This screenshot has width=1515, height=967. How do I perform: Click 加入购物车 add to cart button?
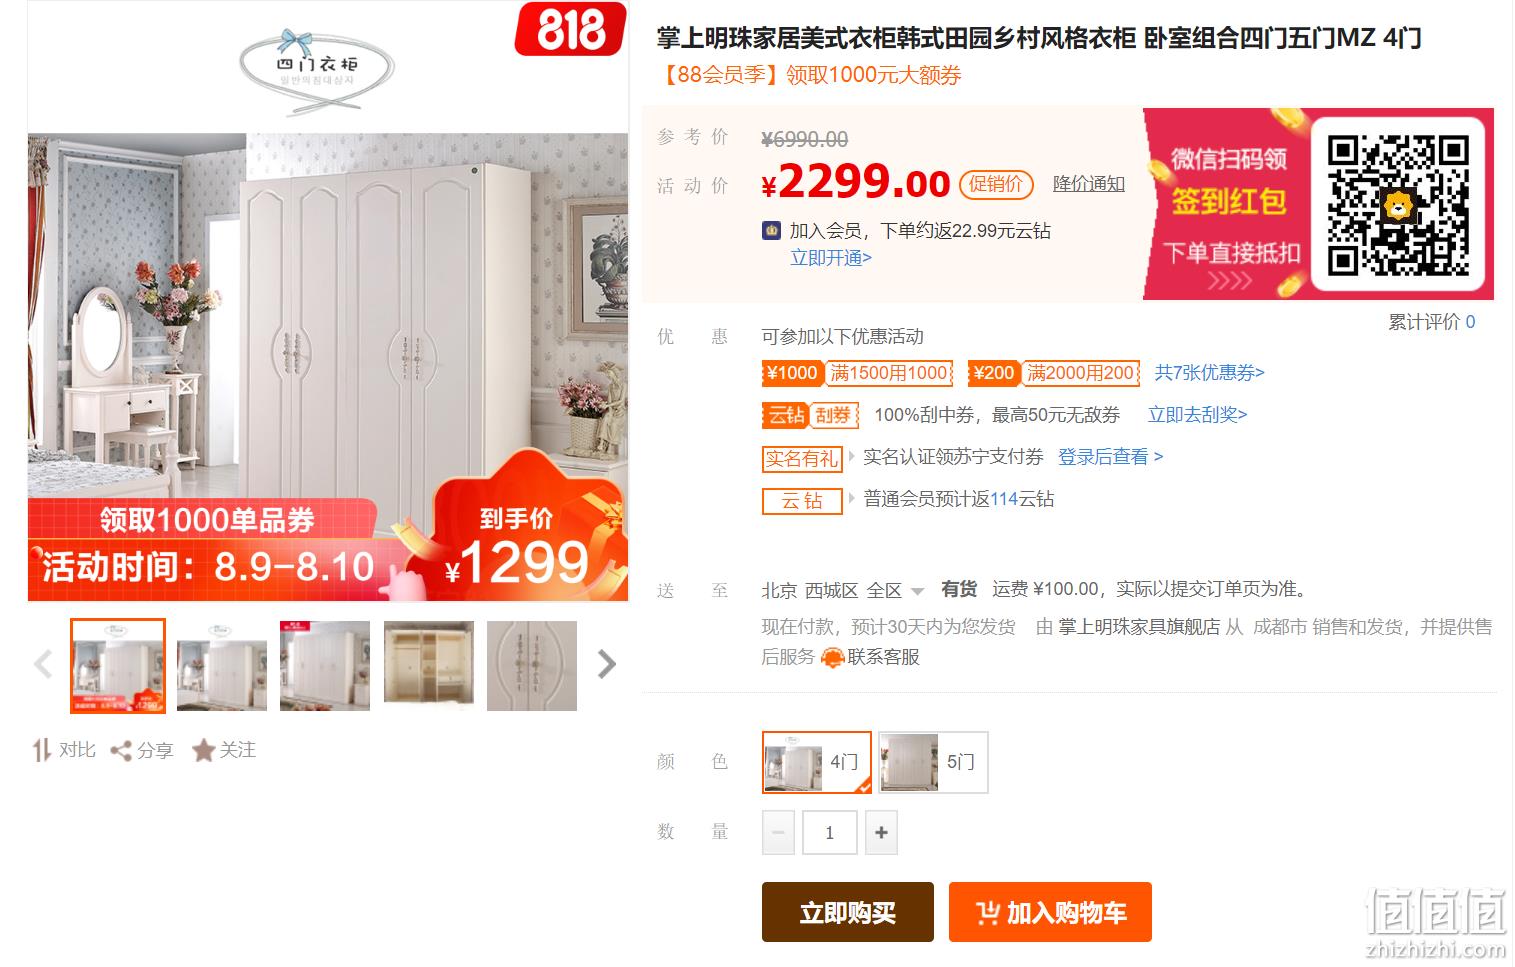tap(1050, 912)
